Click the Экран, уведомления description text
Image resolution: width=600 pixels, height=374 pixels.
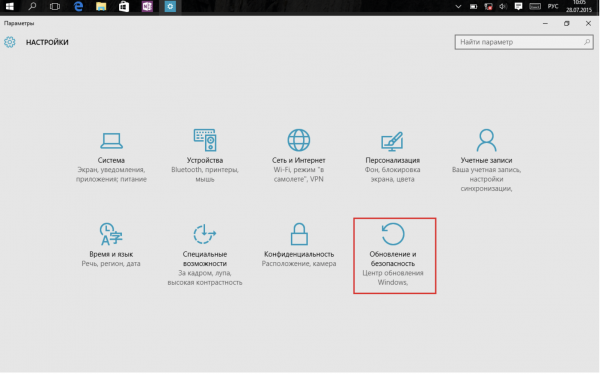coord(111,174)
